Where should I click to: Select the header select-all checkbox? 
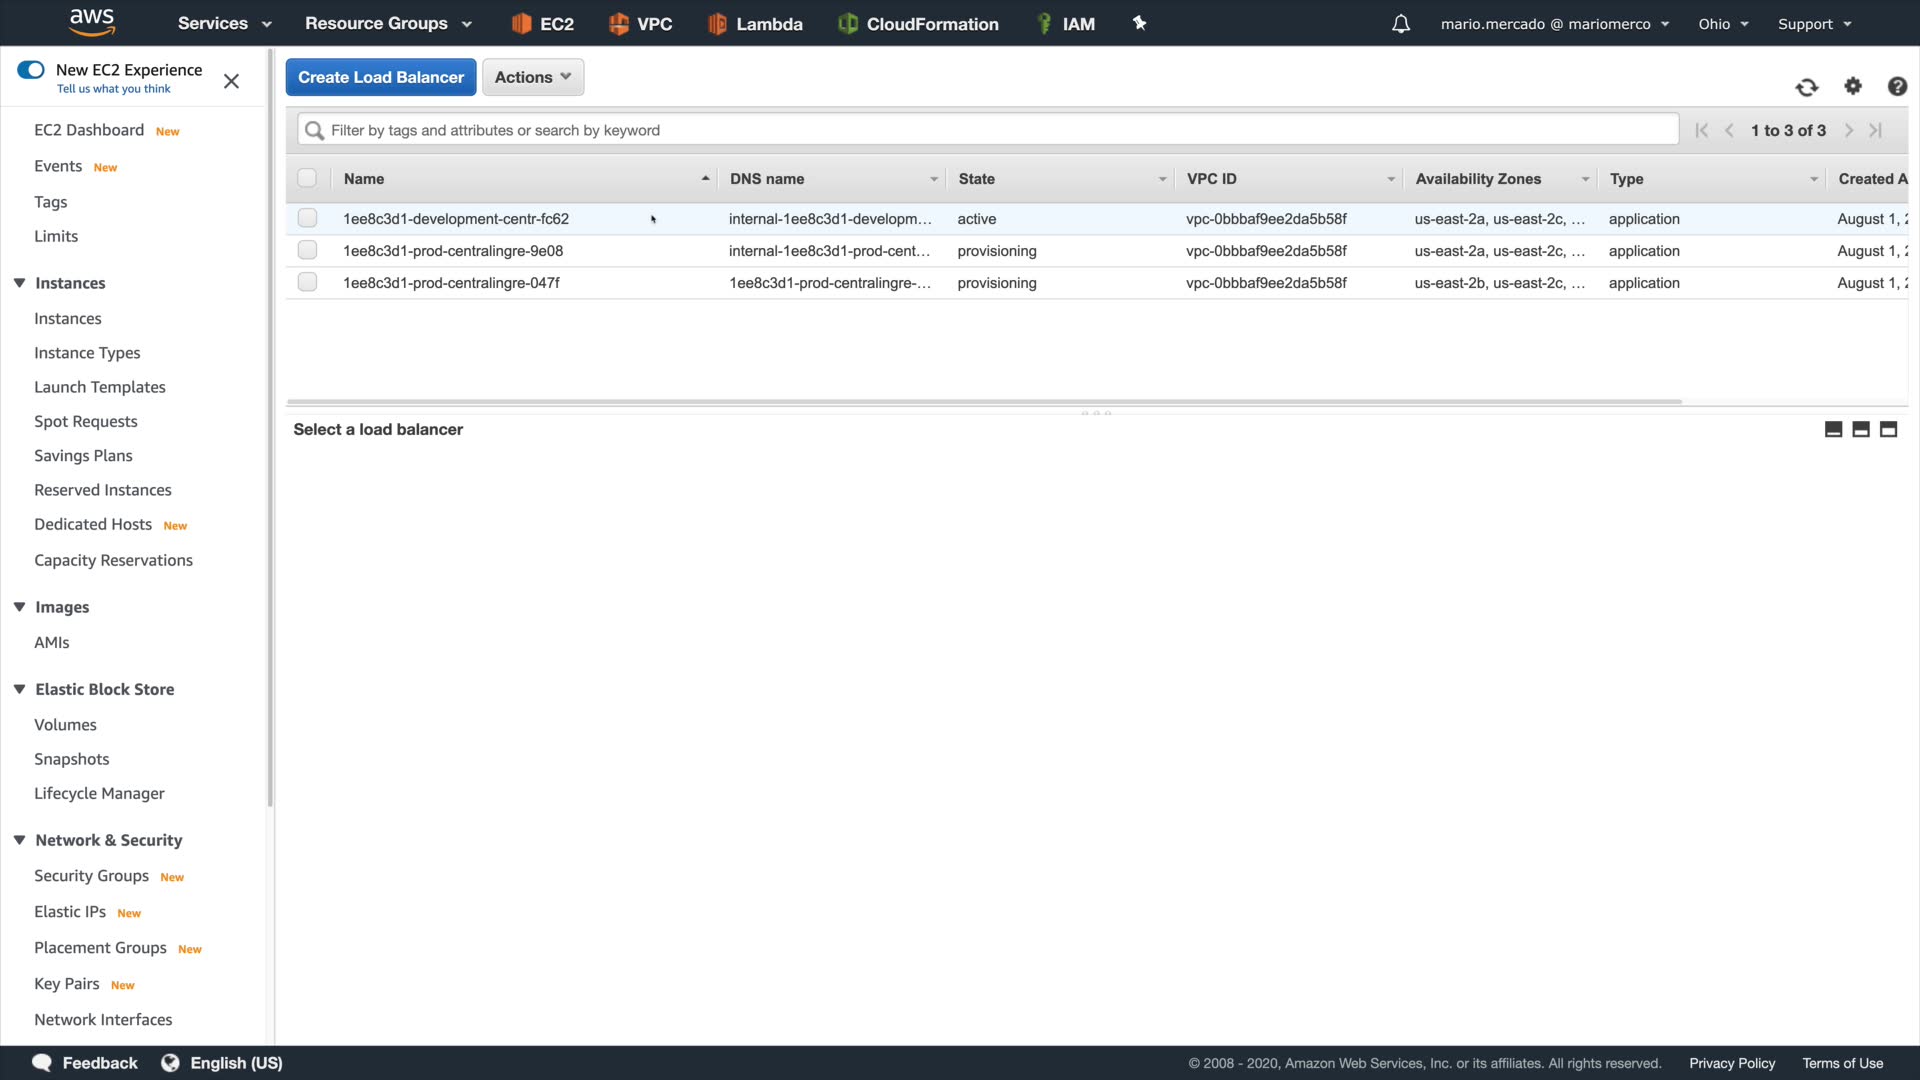pos(307,178)
